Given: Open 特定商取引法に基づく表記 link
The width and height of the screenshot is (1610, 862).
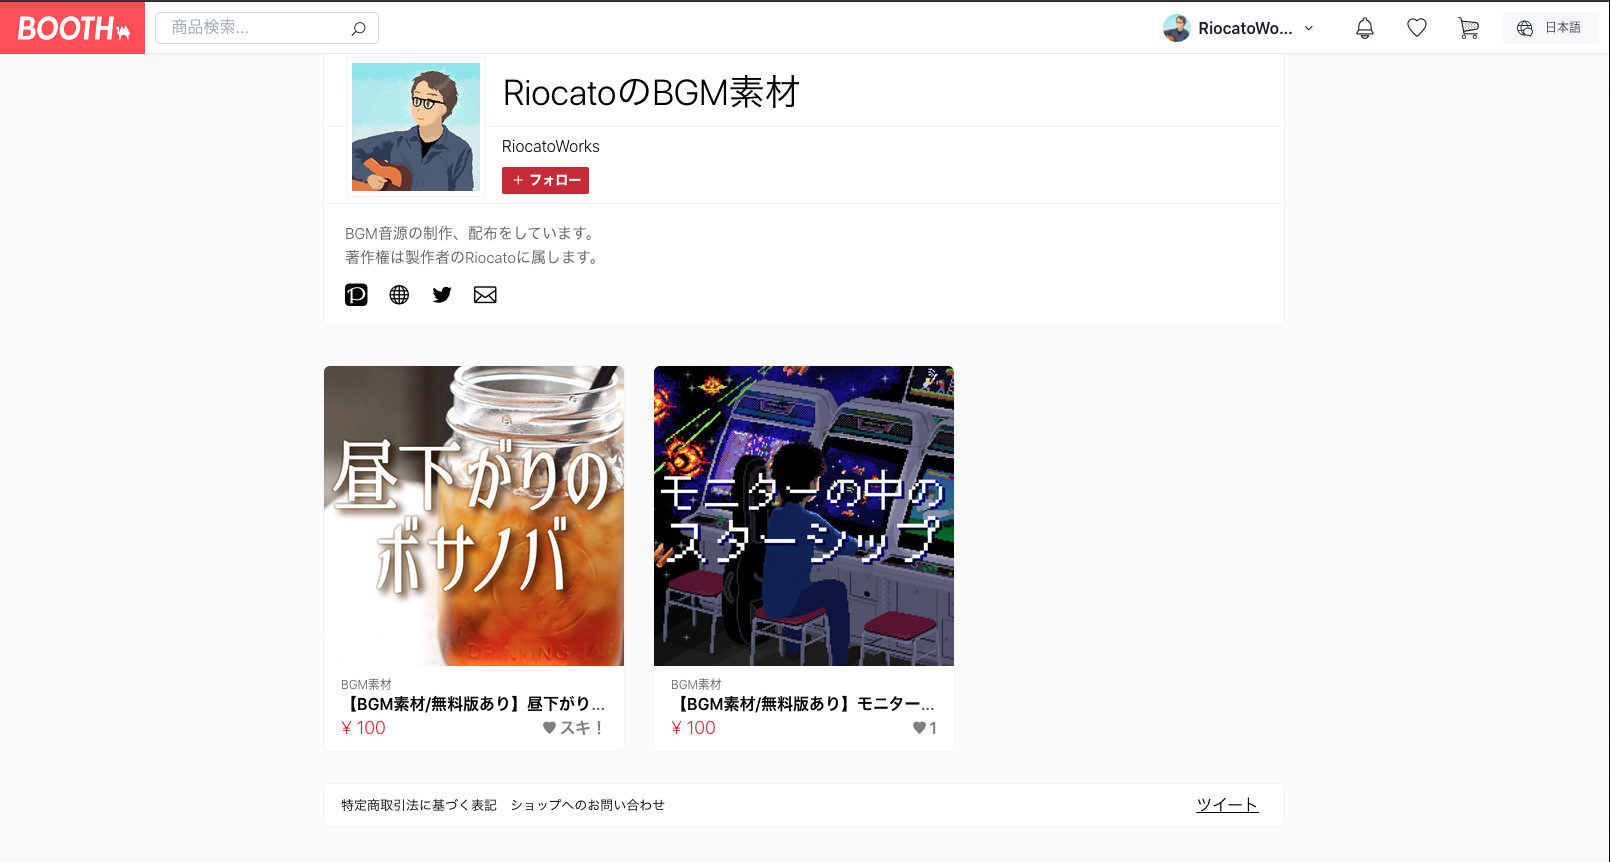Looking at the screenshot, I should [x=419, y=805].
